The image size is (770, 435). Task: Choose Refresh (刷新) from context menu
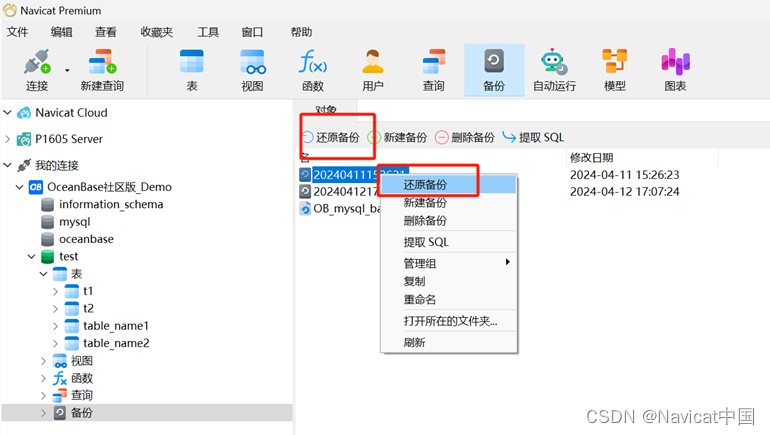click(449, 343)
